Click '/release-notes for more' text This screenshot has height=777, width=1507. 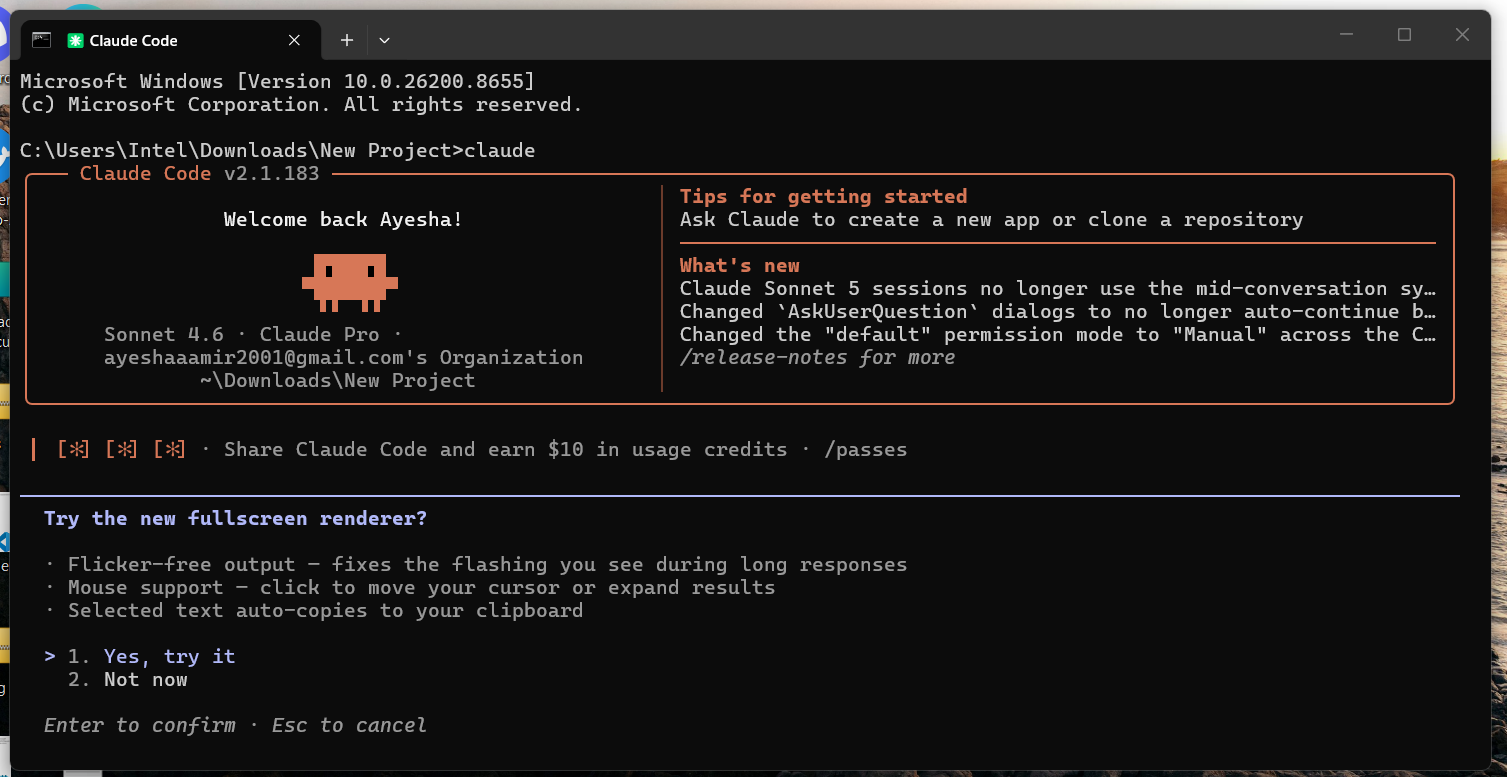click(817, 357)
